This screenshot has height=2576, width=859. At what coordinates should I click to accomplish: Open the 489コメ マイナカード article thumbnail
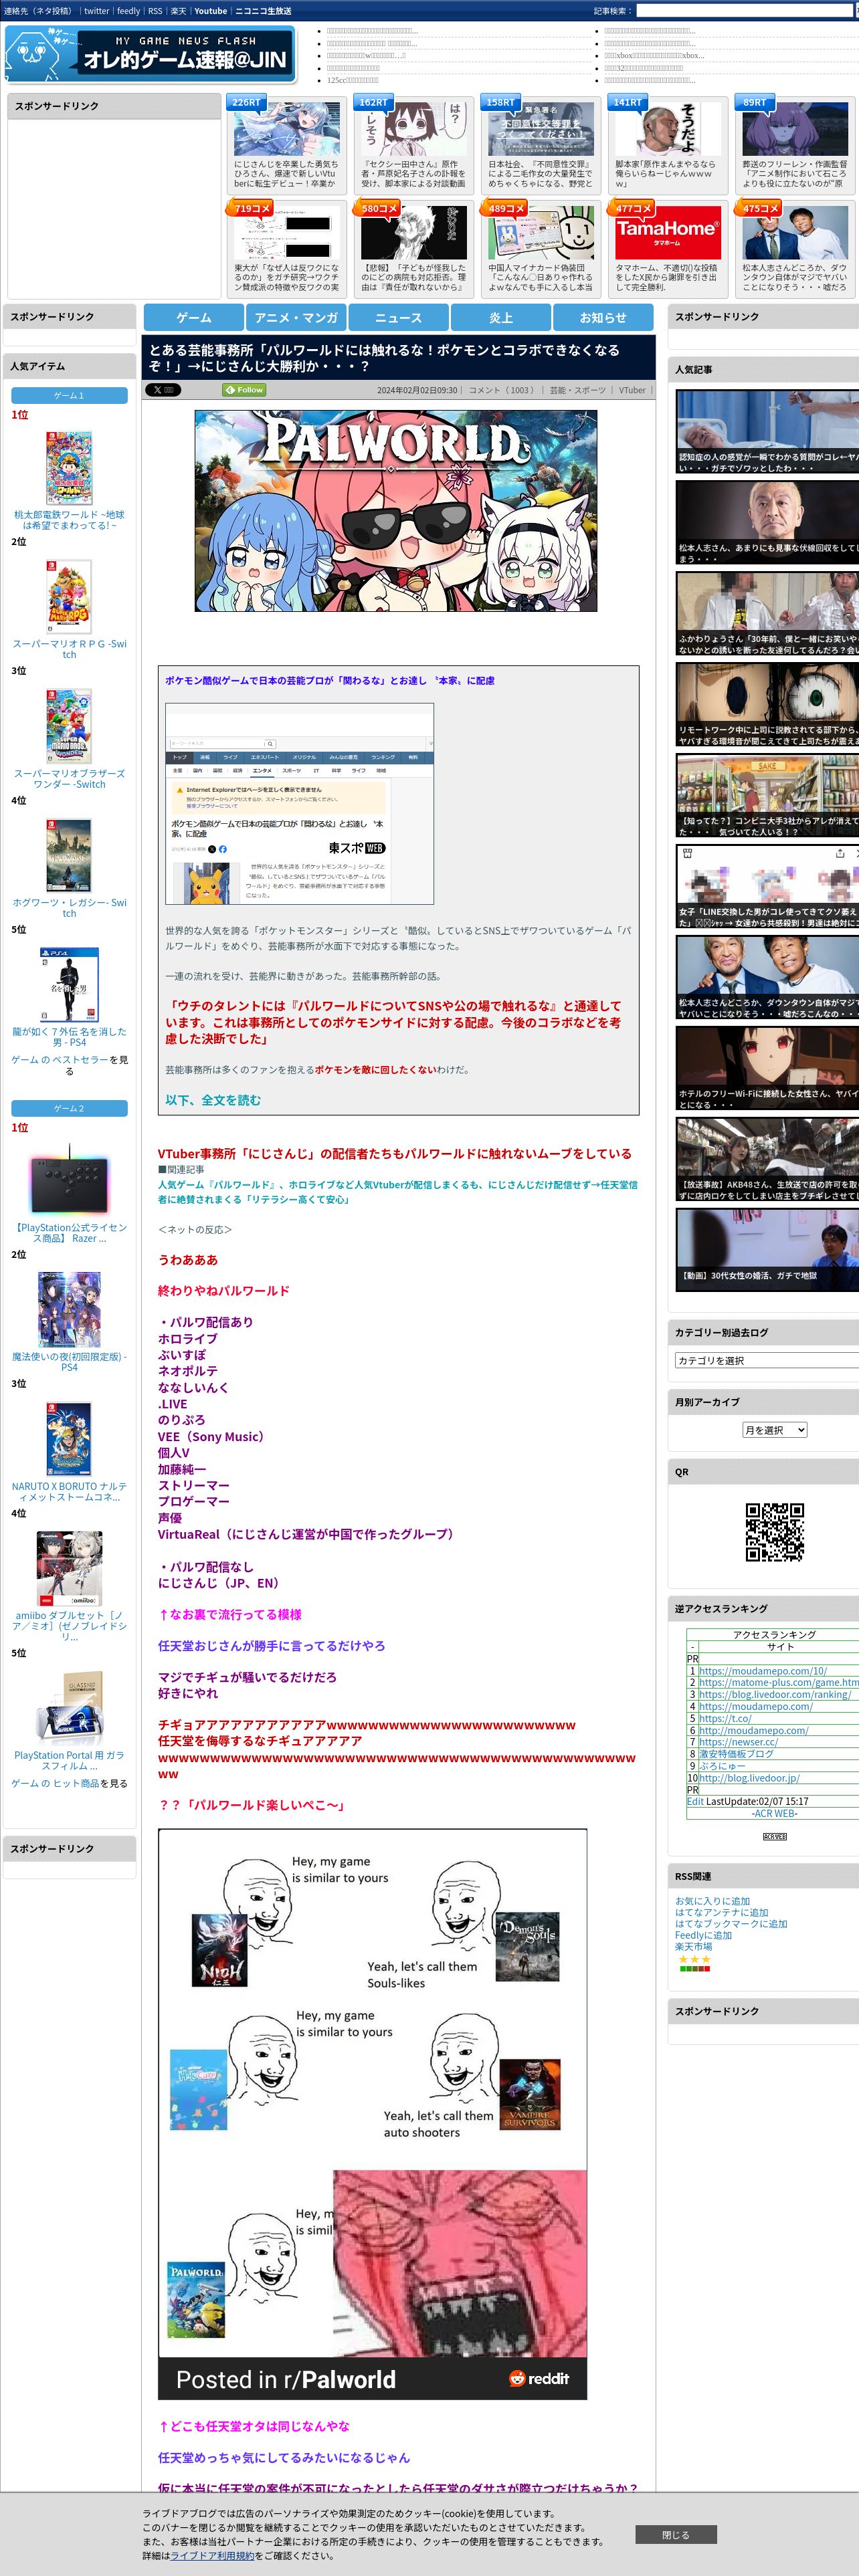[540, 232]
